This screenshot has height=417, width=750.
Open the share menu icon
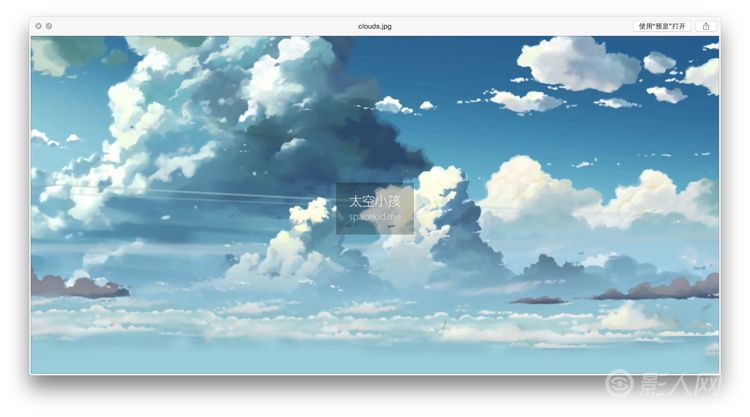coord(706,26)
